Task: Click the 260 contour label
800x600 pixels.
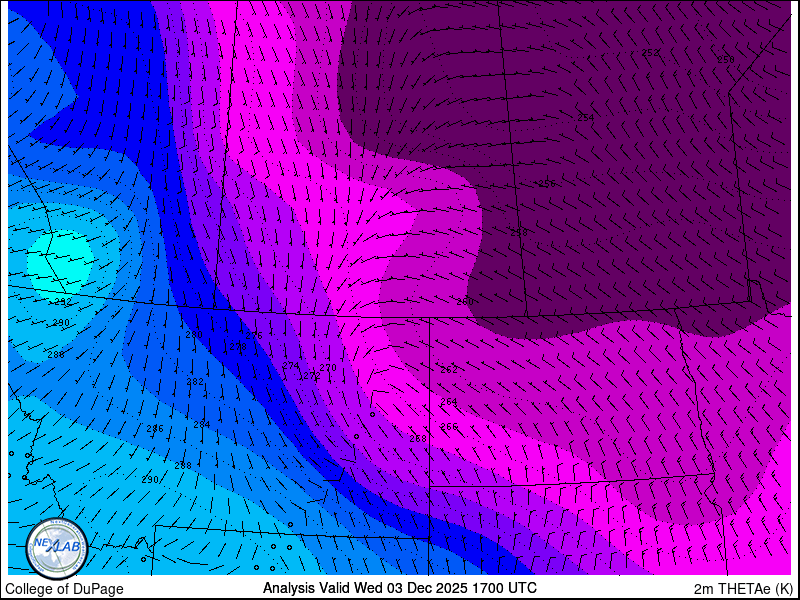Action: tap(464, 302)
